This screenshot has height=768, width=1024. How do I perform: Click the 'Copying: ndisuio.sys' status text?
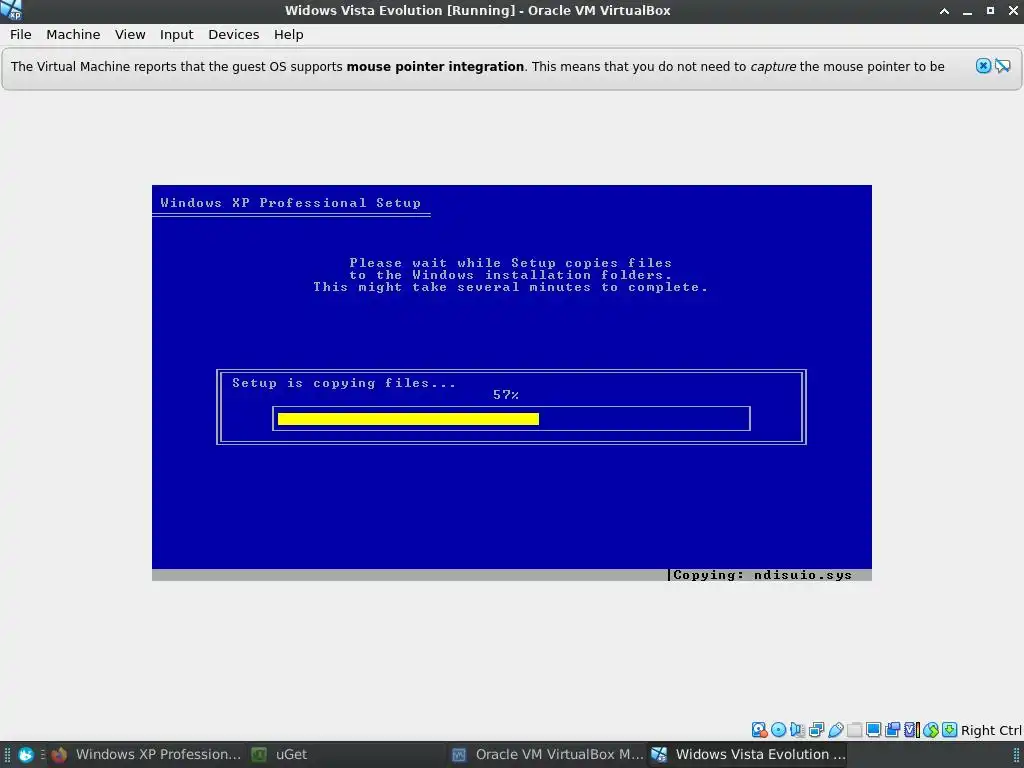click(x=762, y=575)
